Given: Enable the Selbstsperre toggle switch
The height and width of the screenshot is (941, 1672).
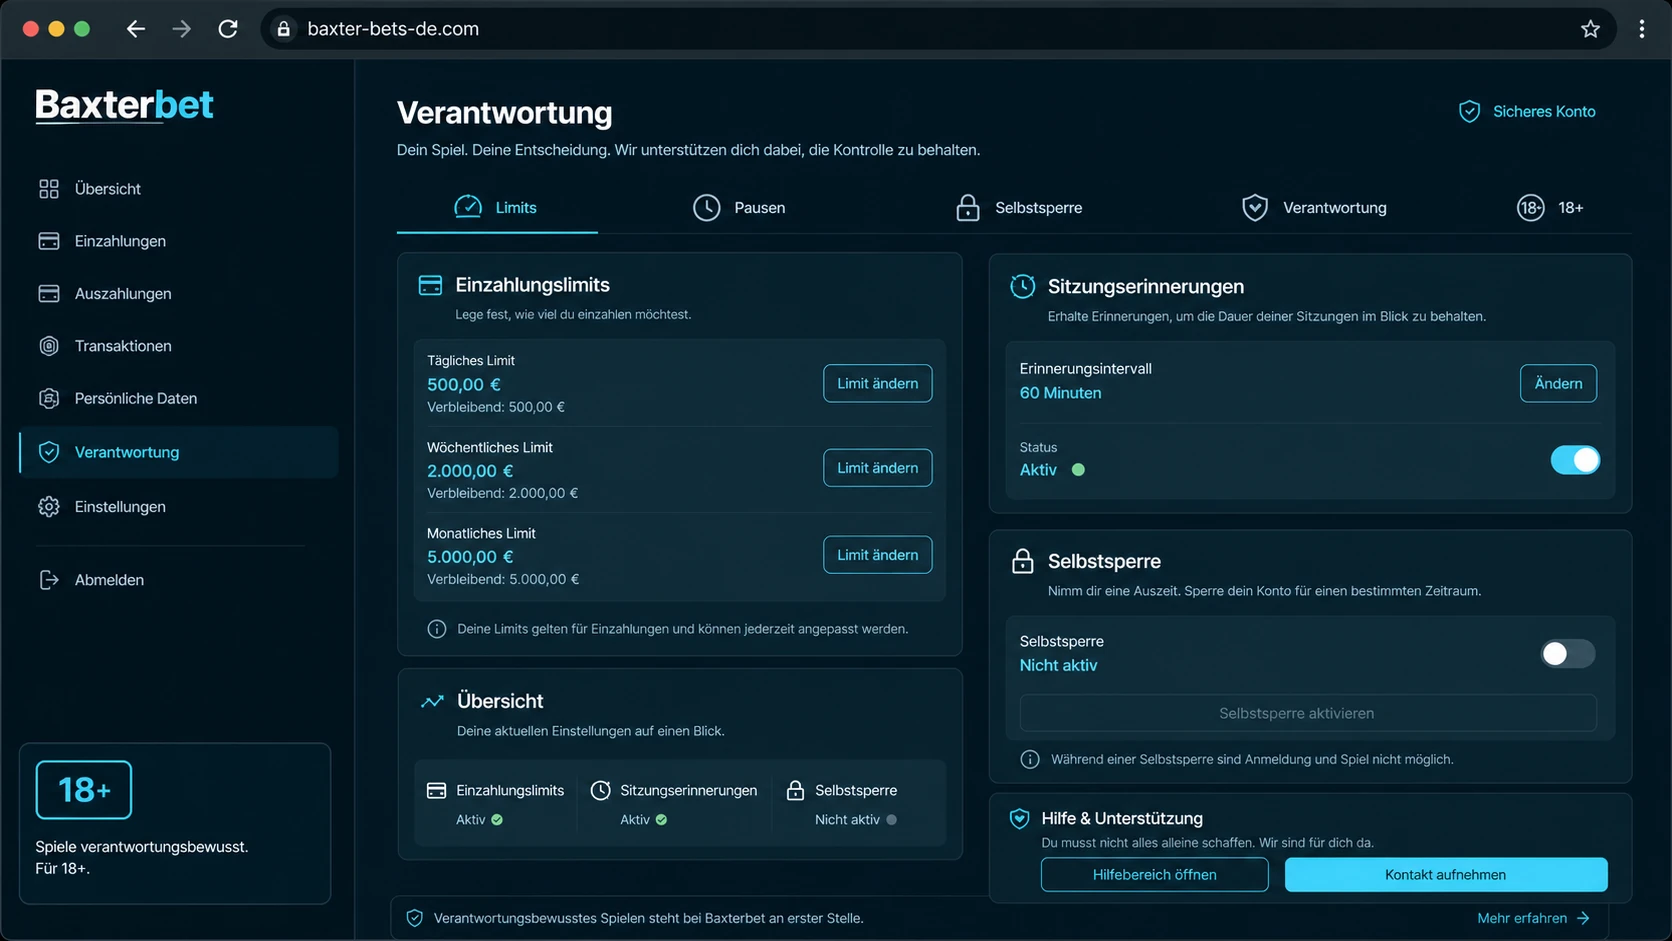Looking at the screenshot, I should [x=1567, y=654].
